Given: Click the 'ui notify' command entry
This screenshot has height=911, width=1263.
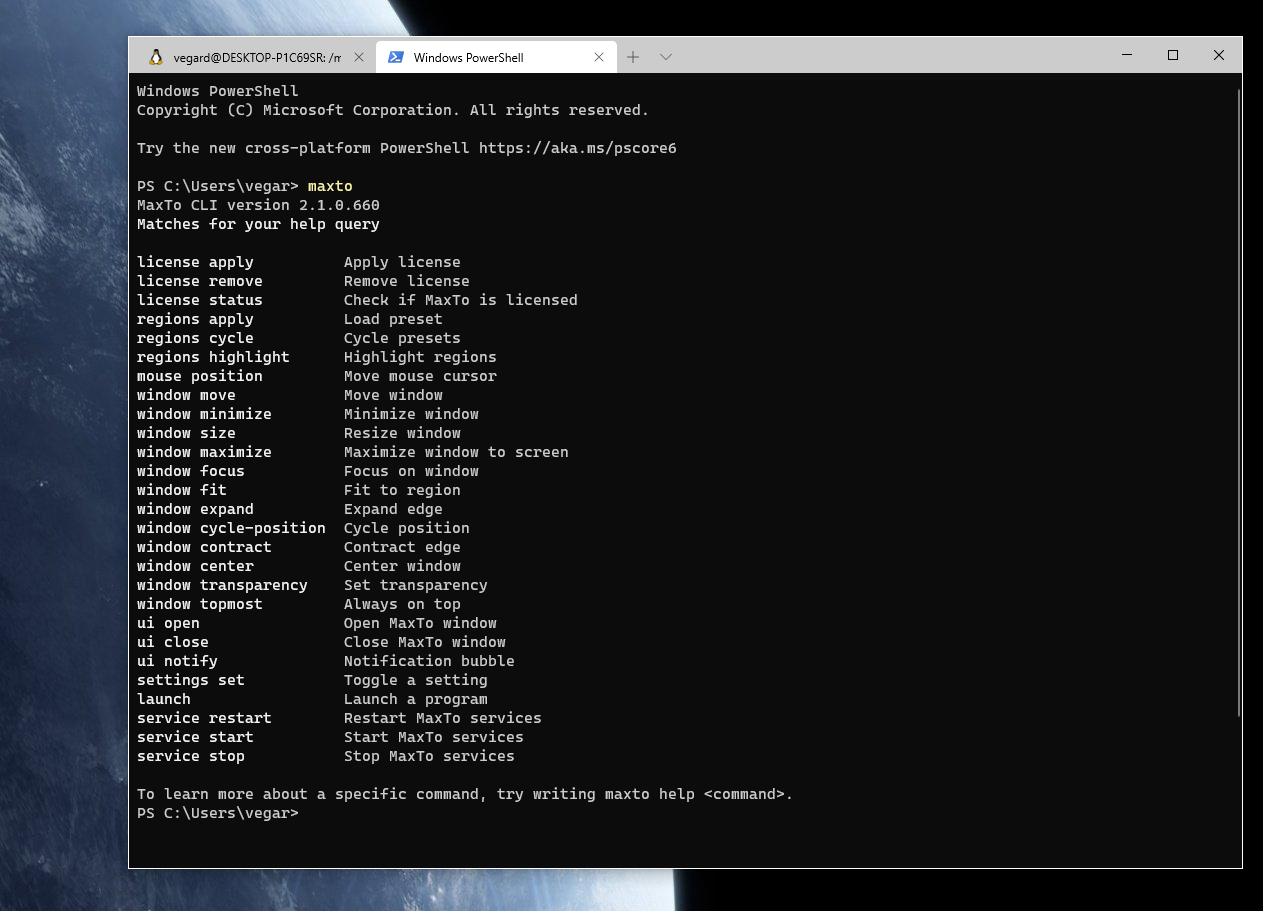Looking at the screenshot, I should pos(177,660).
